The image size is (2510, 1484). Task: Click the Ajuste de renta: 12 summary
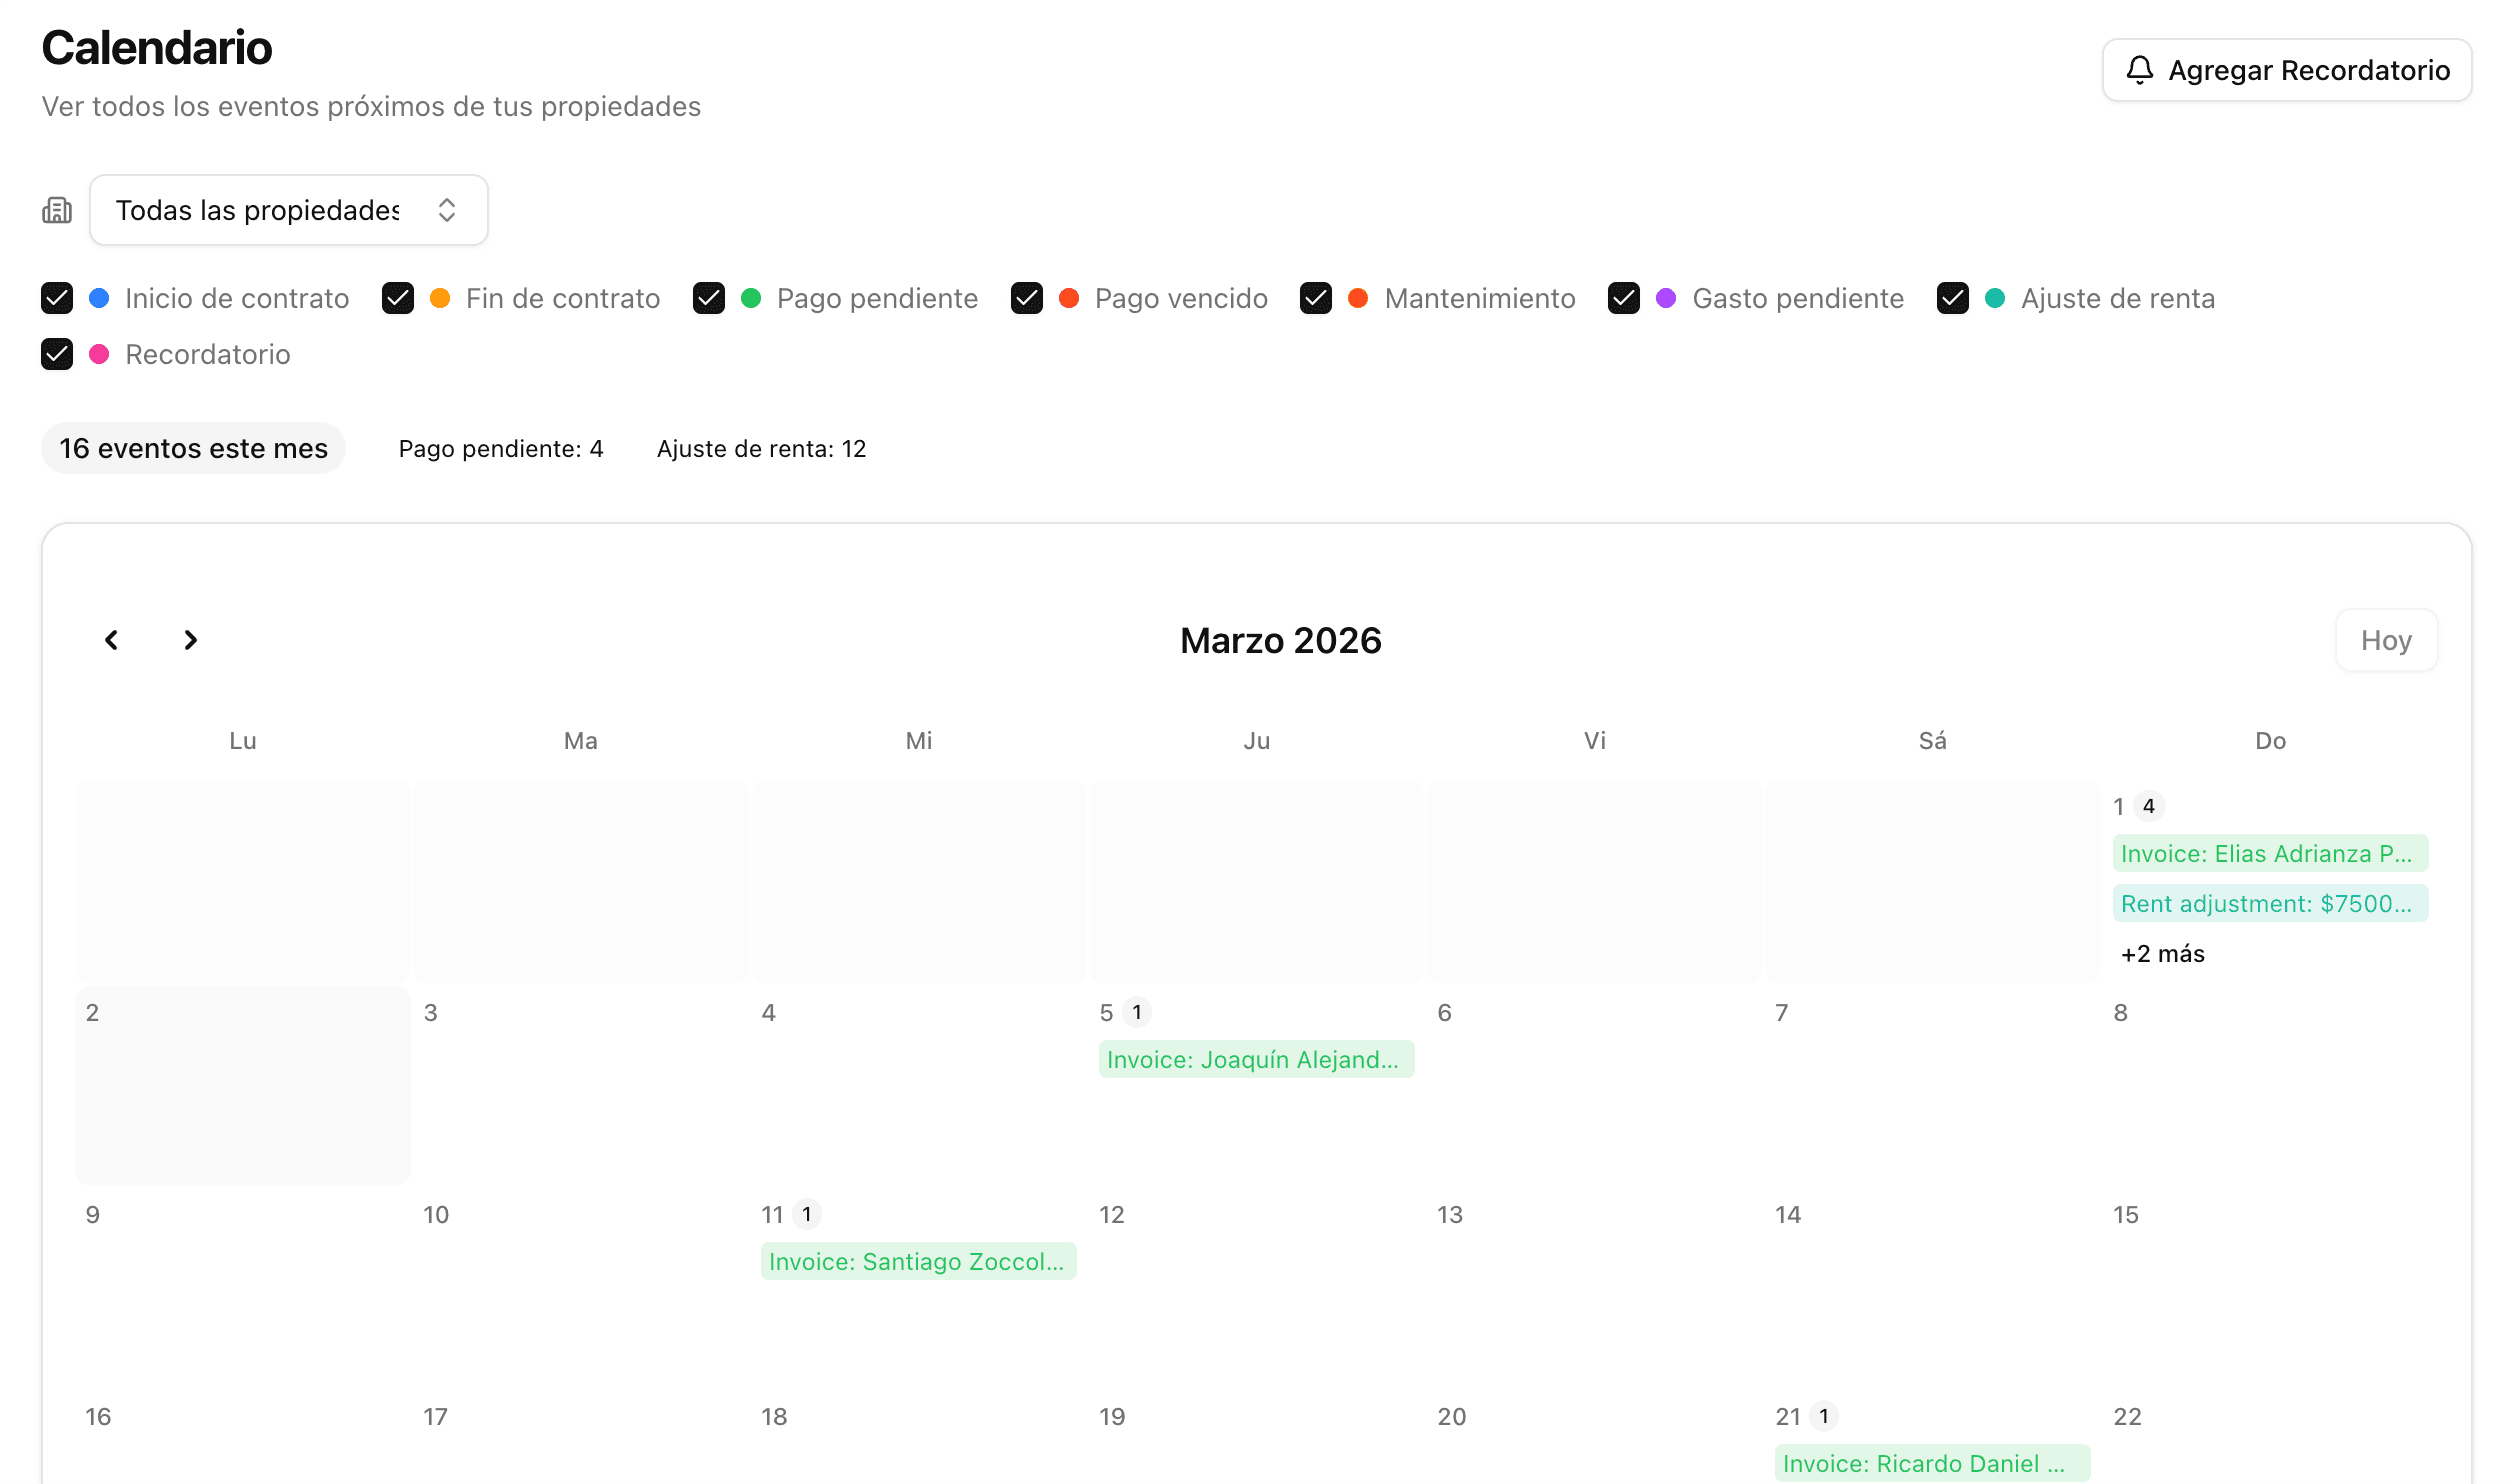(762, 449)
